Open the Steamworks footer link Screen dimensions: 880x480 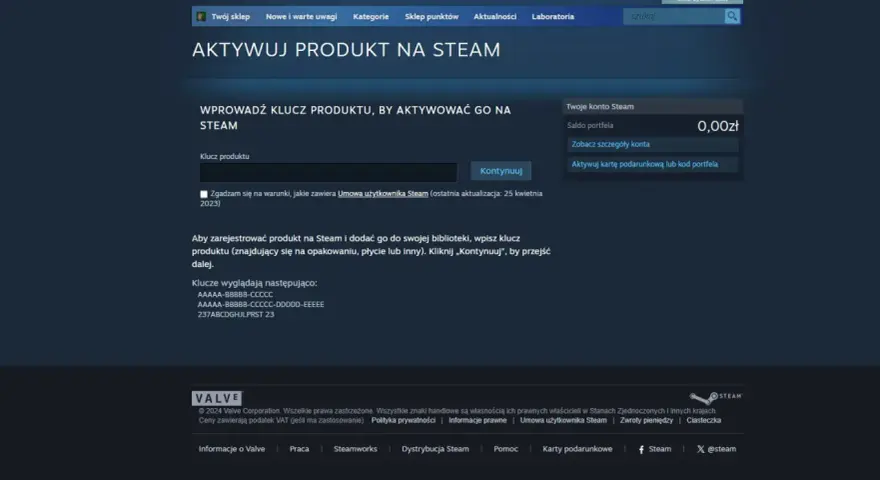(355, 449)
